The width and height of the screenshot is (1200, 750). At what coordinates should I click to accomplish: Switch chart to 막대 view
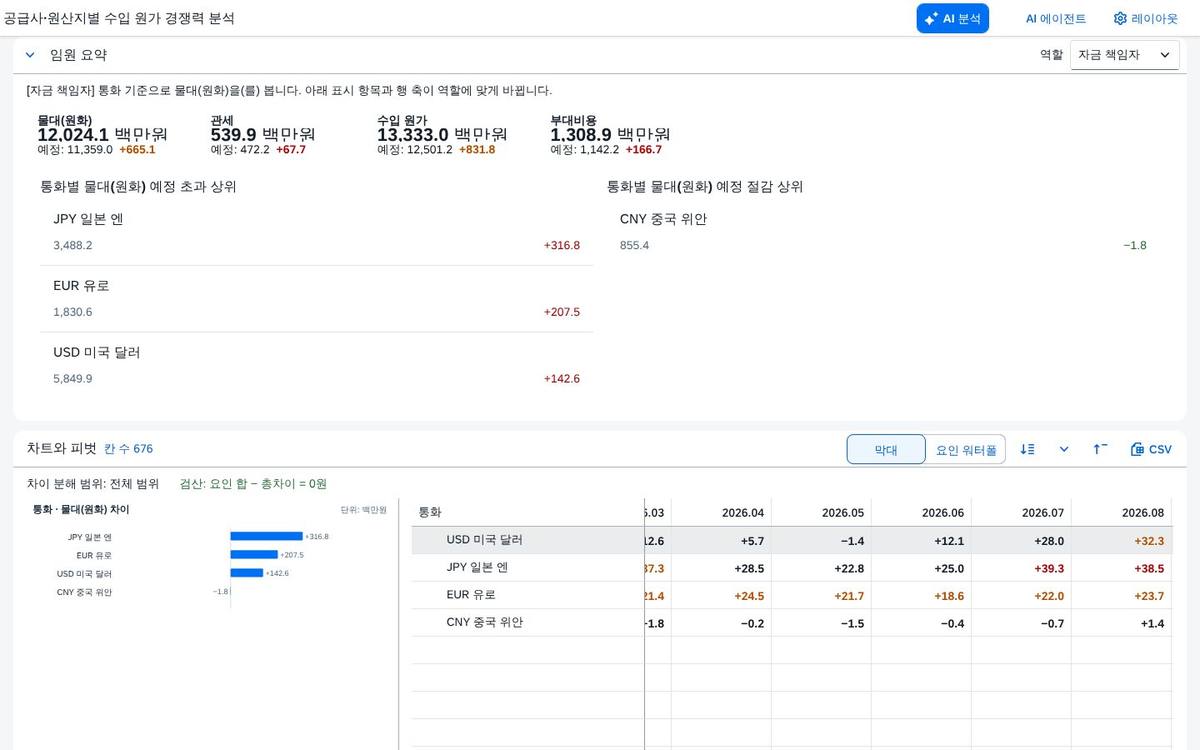[x=886, y=450]
